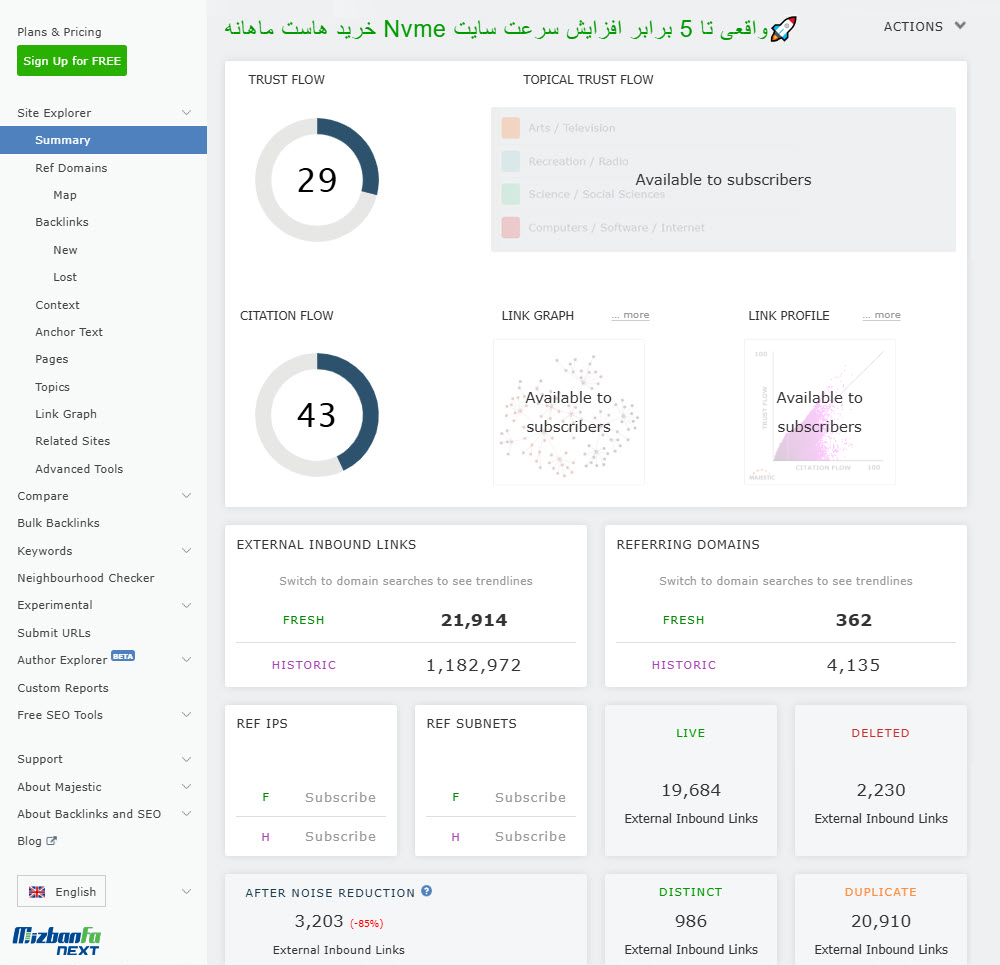
Task: Go to the Pages report
Action: pos(52,359)
